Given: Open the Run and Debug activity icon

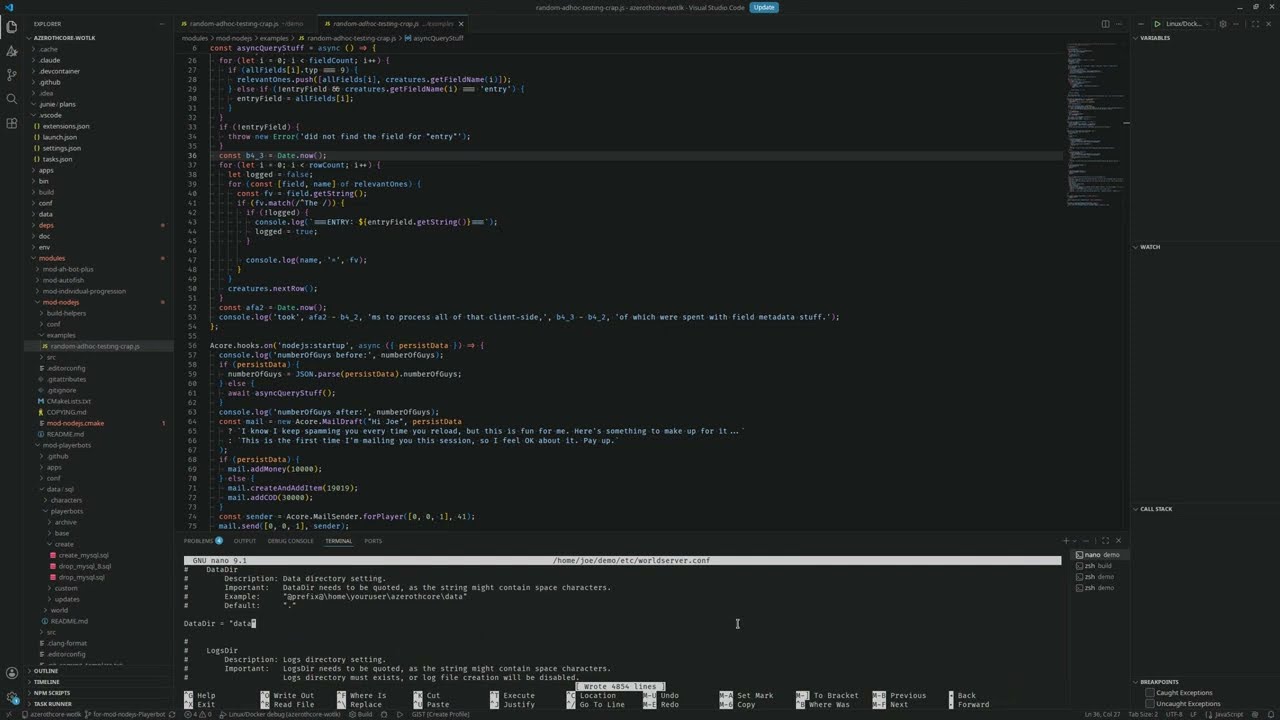Looking at the screenshot, I should tap(11, 51).
